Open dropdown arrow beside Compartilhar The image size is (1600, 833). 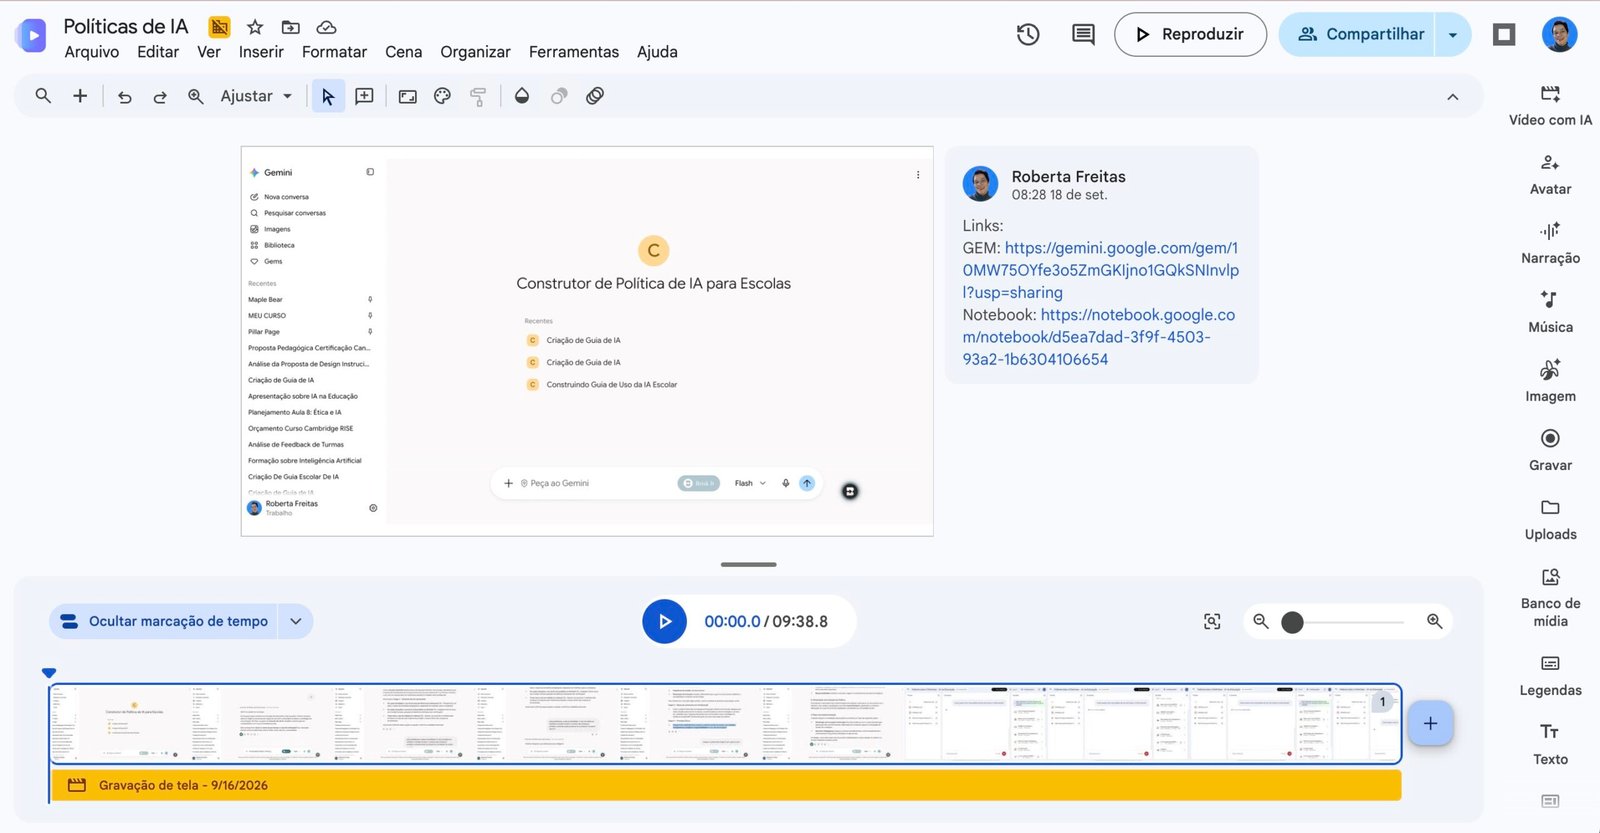(1453, 35)
